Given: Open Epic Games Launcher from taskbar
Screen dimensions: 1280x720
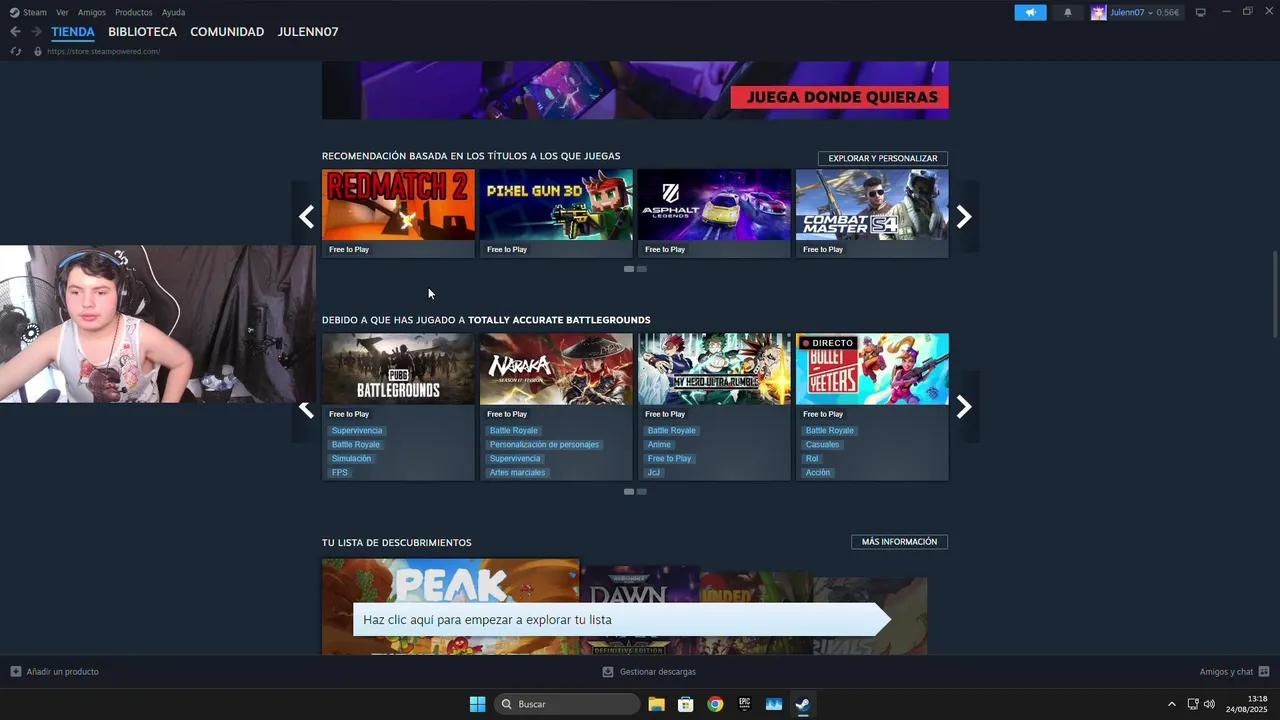Looking at the screenshot, I should point(744,704).
